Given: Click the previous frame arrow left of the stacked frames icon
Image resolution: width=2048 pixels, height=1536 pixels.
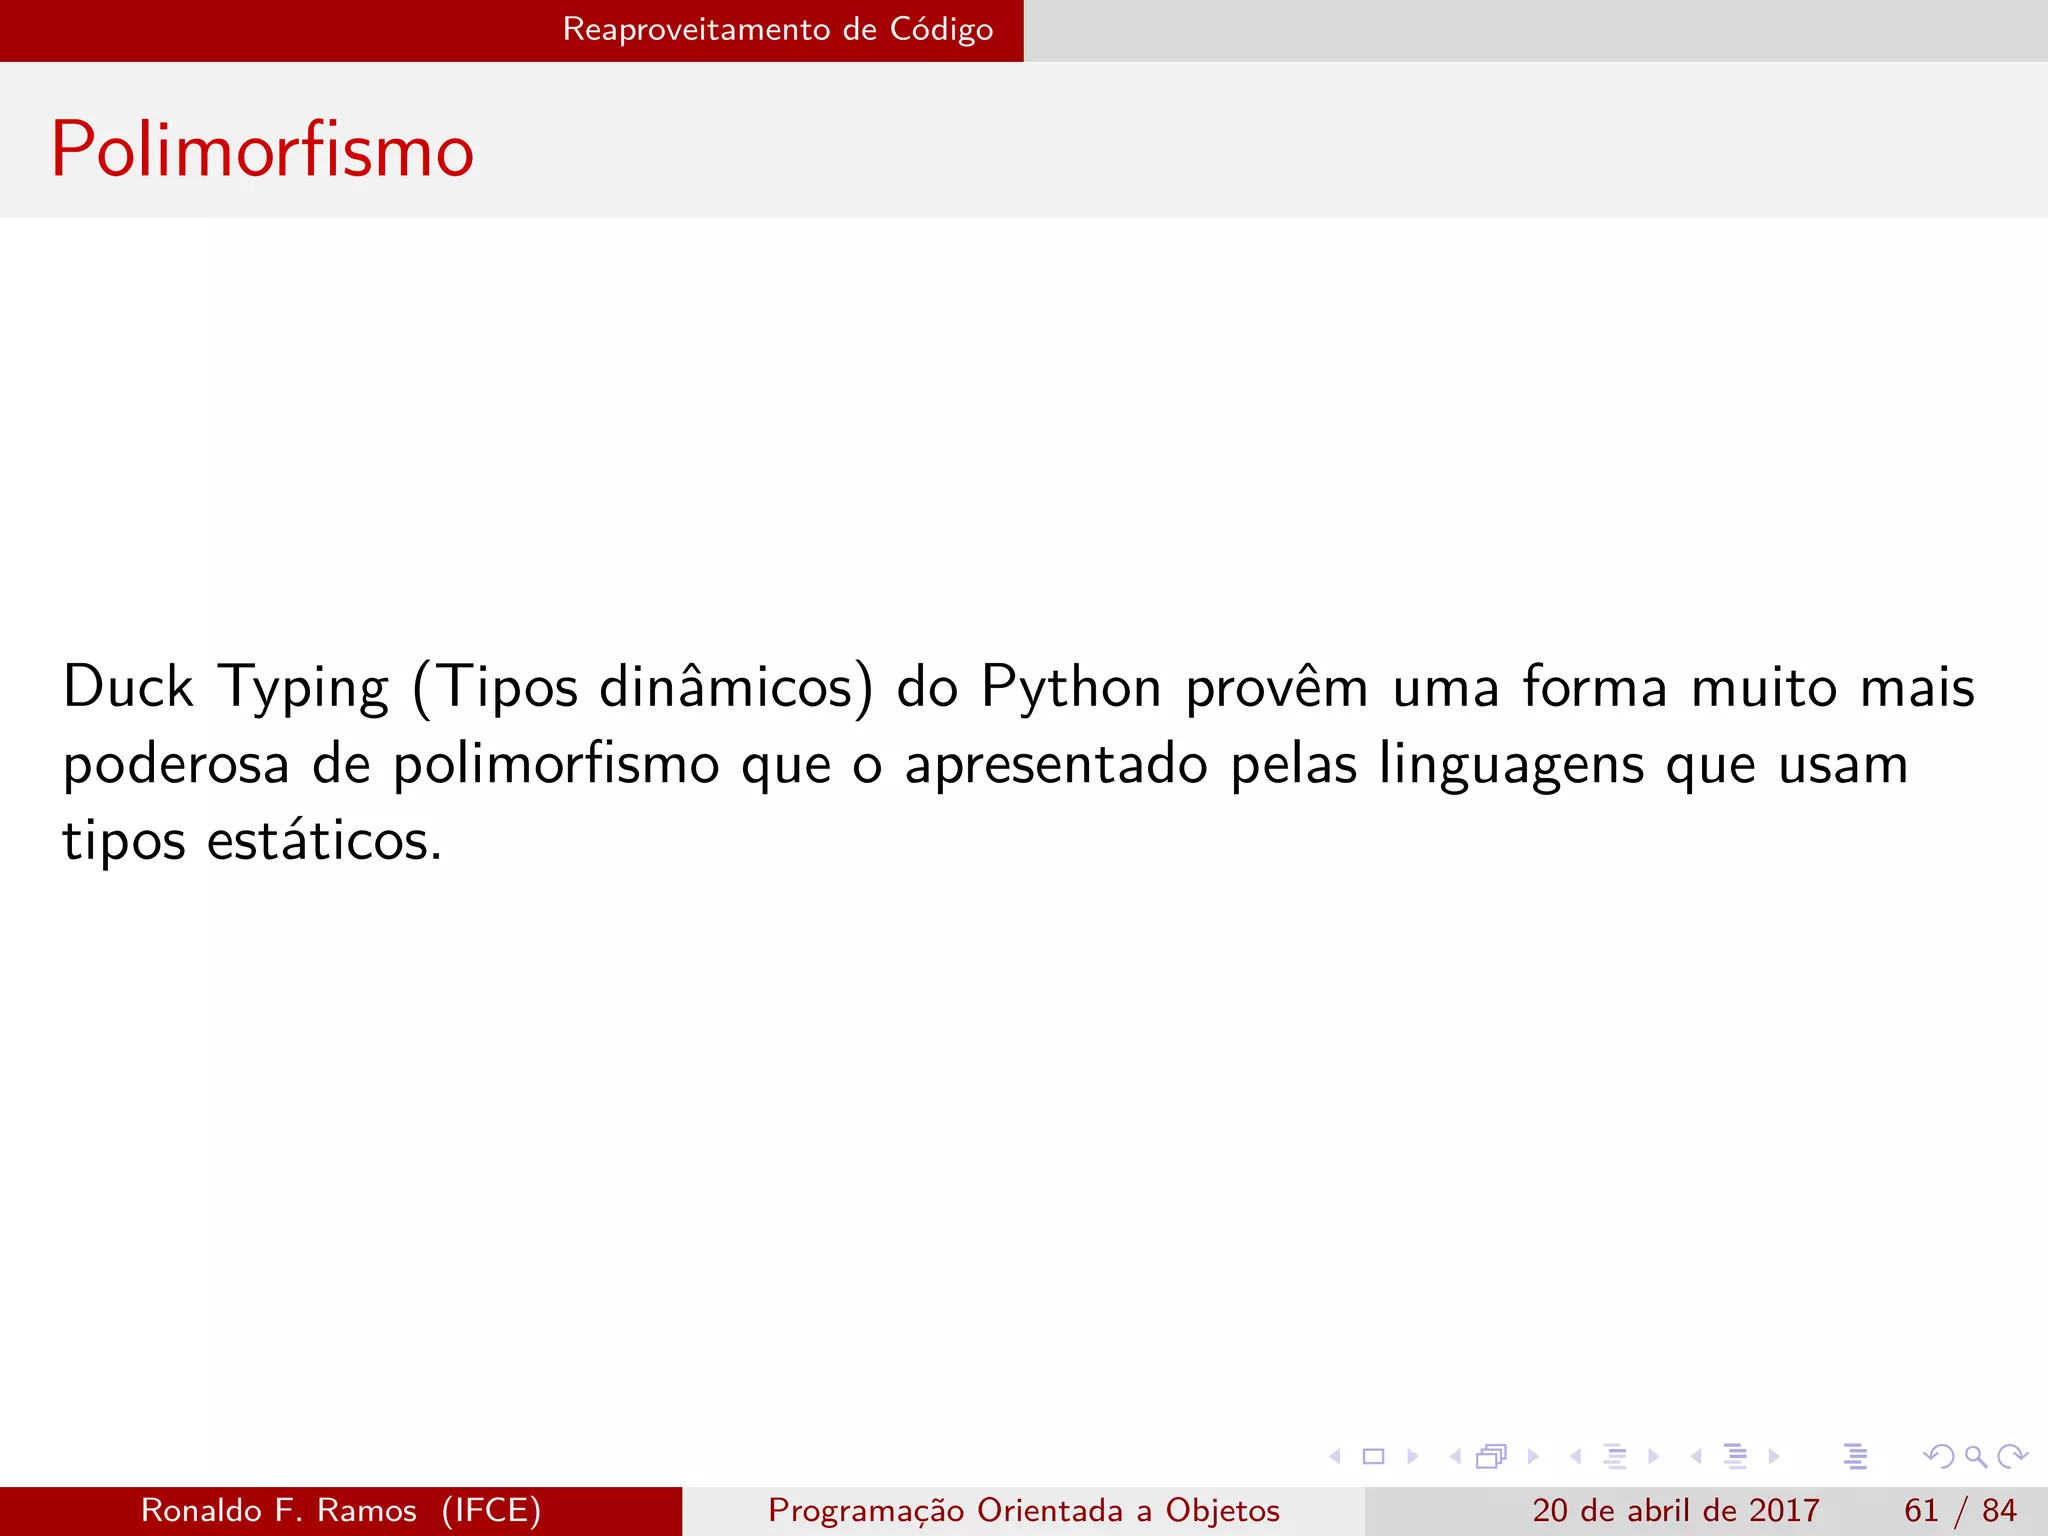Looking at the screenshot, I should click(x=1455, y=1456).
